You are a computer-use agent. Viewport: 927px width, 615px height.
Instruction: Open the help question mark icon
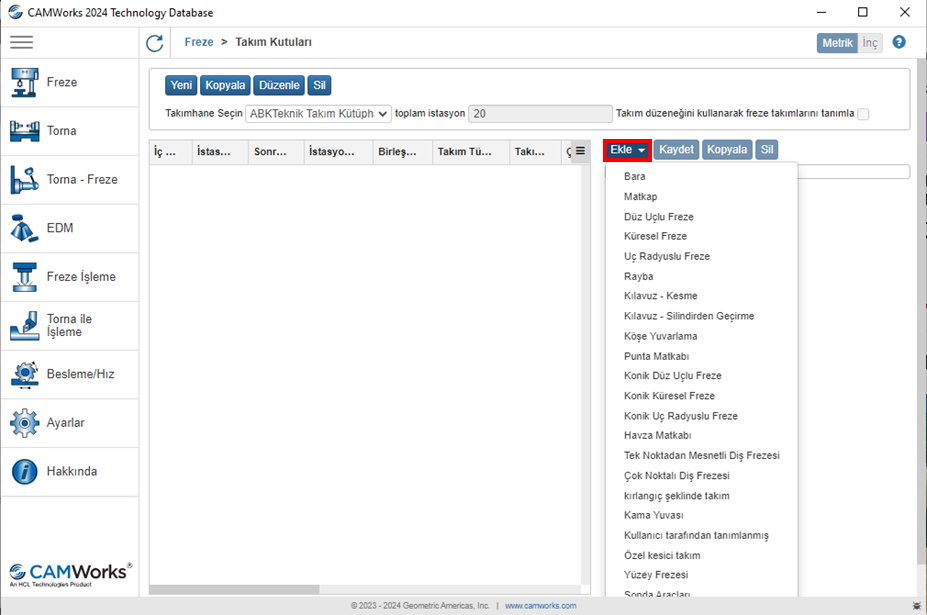(899, 42)
